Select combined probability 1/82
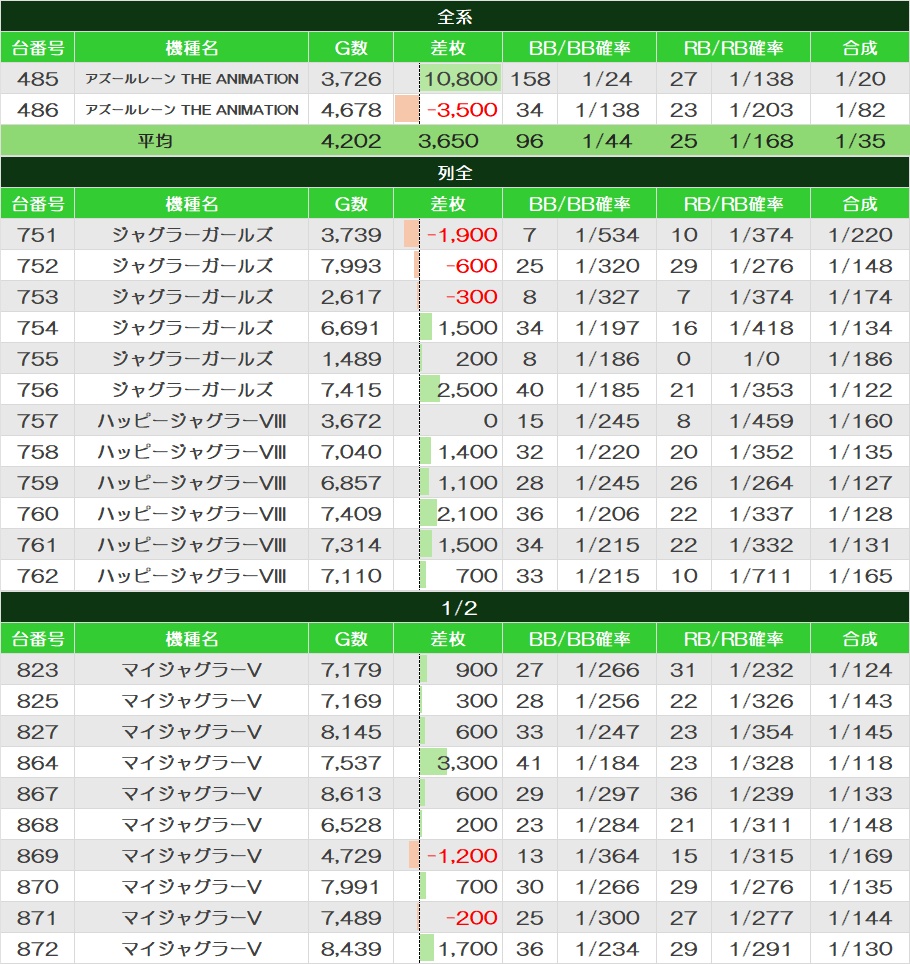This screenshot has height=964, width=910. [860, 109]
